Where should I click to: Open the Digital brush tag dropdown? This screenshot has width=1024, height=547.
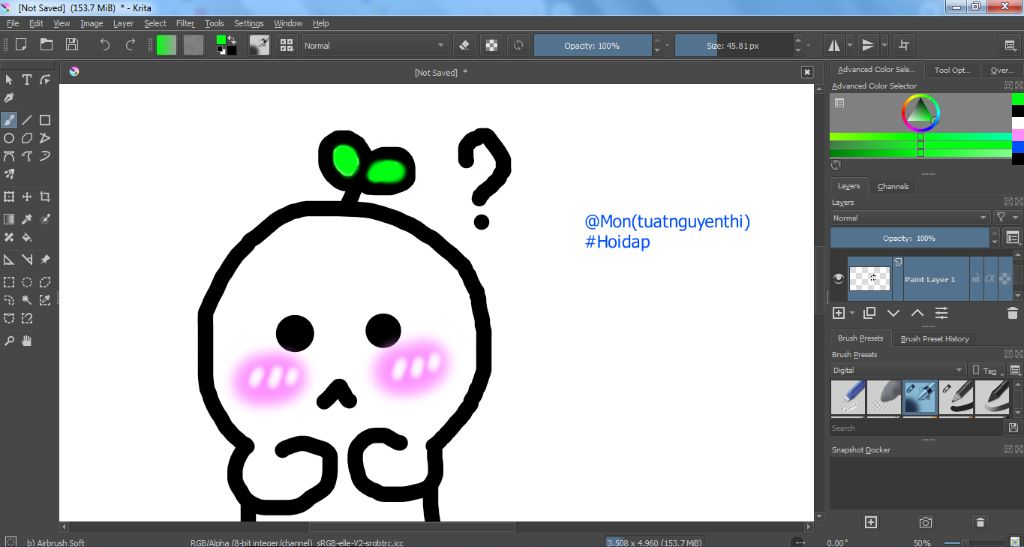(898, 370)
